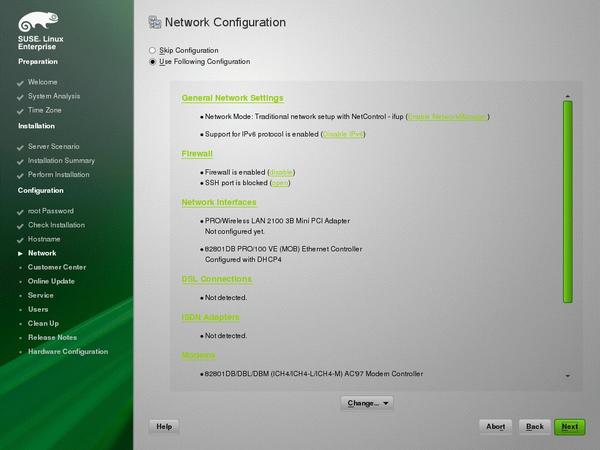
Task: Click the checkmark beside Welcome
Action: tap(20, 83)
